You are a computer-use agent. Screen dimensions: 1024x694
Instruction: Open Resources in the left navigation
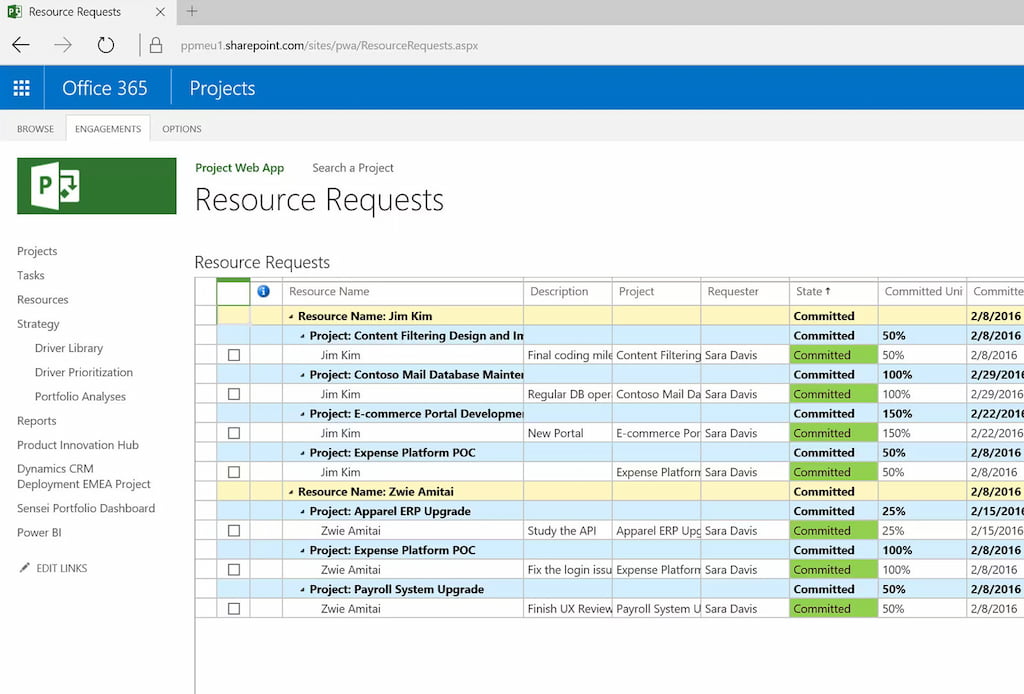point(42,300)
